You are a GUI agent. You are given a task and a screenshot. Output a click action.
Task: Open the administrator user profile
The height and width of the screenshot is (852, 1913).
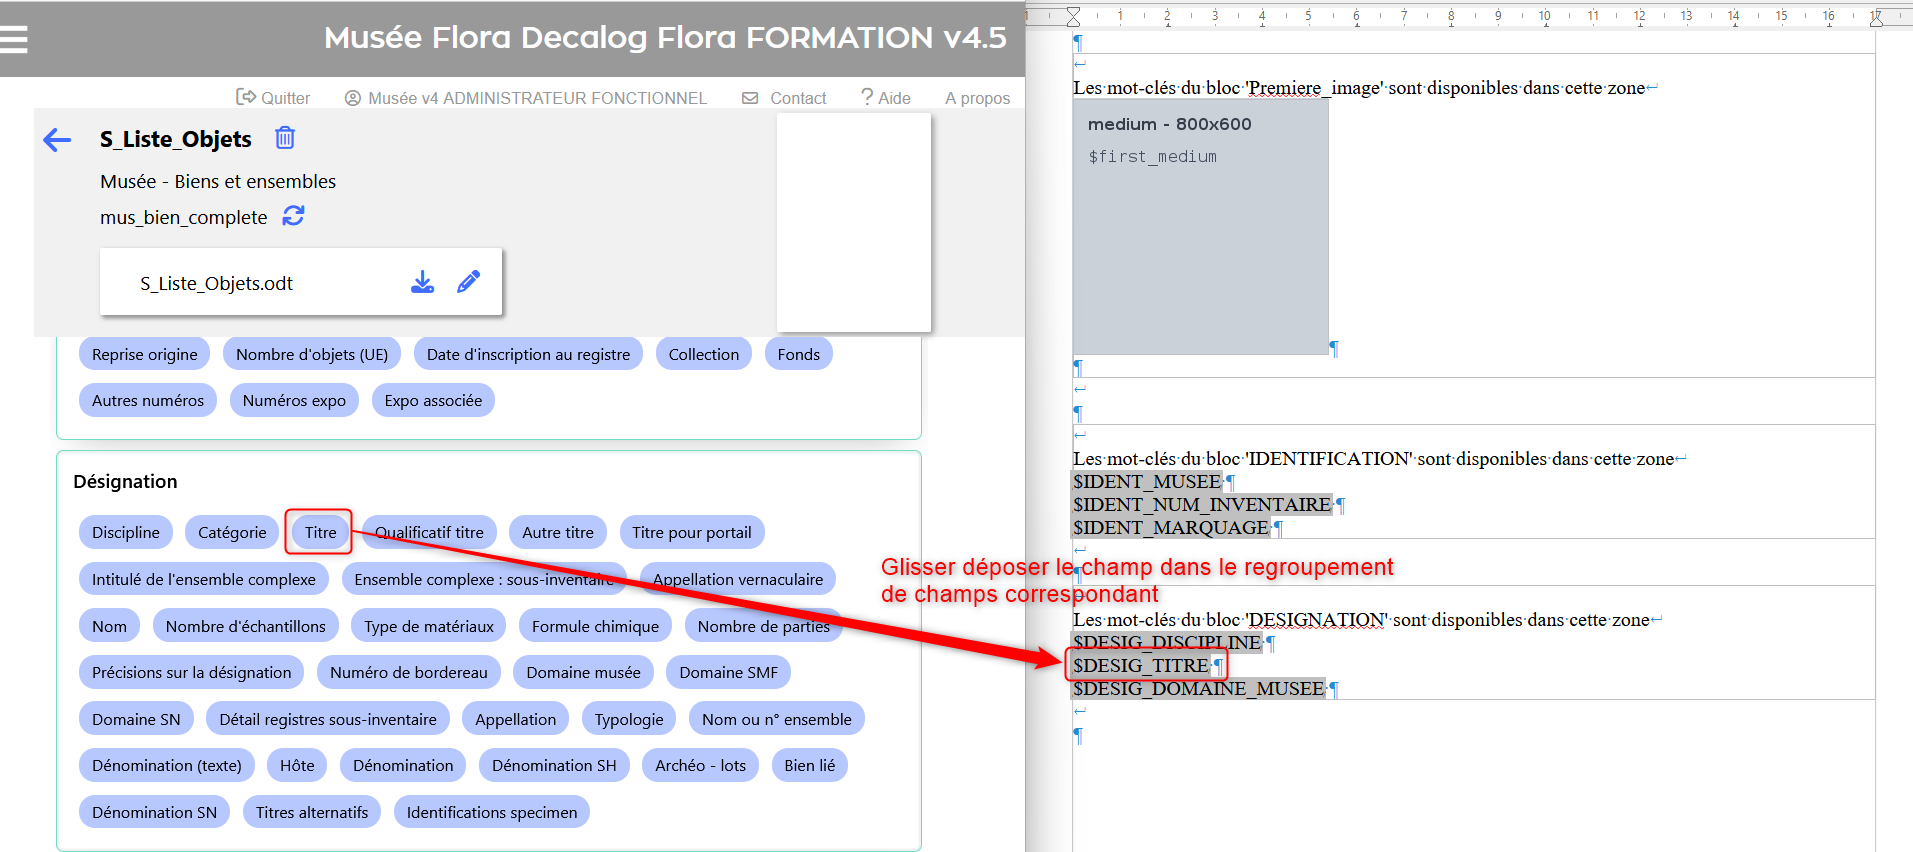tap(526, 98)
